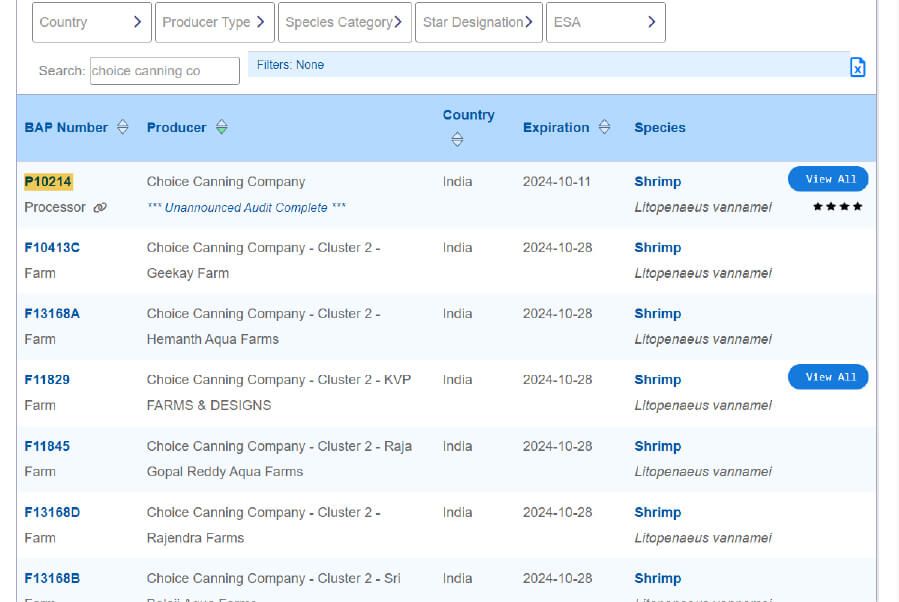Click 'Litopenaeus vannamei' in the F13168D row

703,538
